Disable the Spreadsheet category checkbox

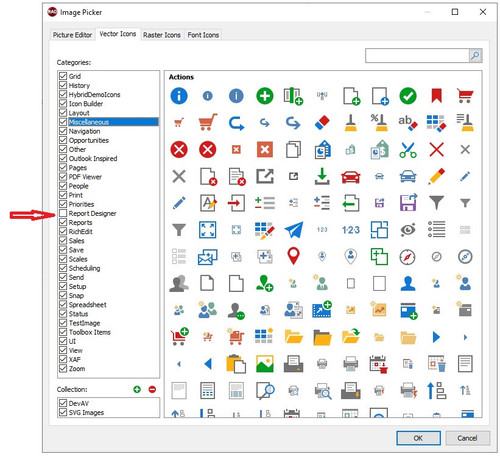[x=63, y=305]
